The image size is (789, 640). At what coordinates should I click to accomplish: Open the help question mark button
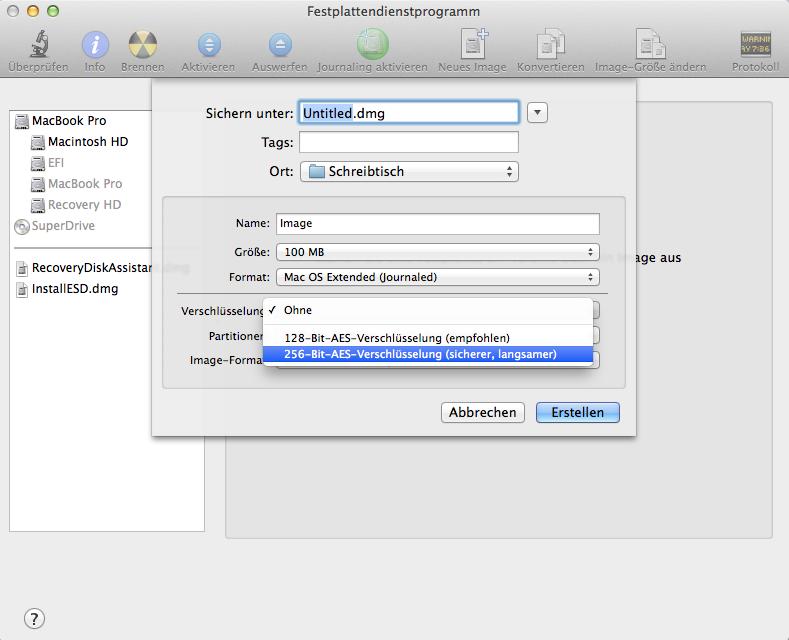point(34,618)
